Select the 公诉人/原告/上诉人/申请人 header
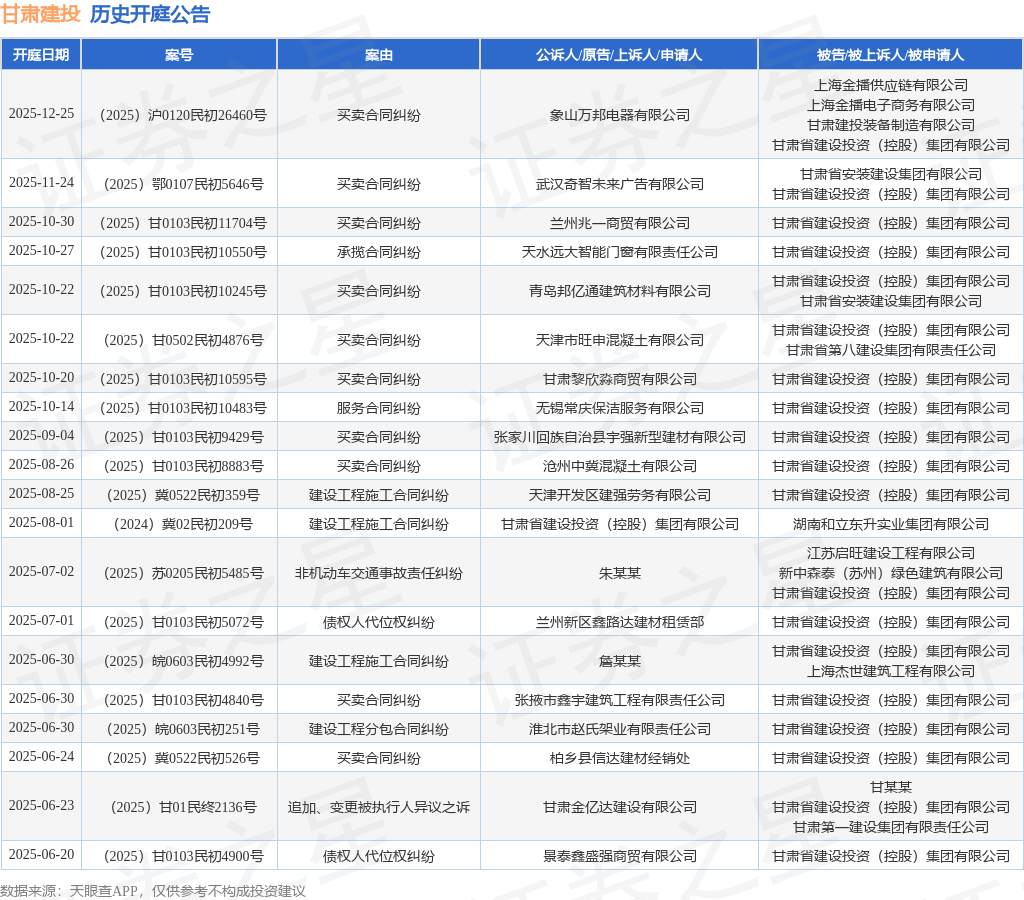The width and height of the screenshot is (1024, 900). click(x=619, y=55)
